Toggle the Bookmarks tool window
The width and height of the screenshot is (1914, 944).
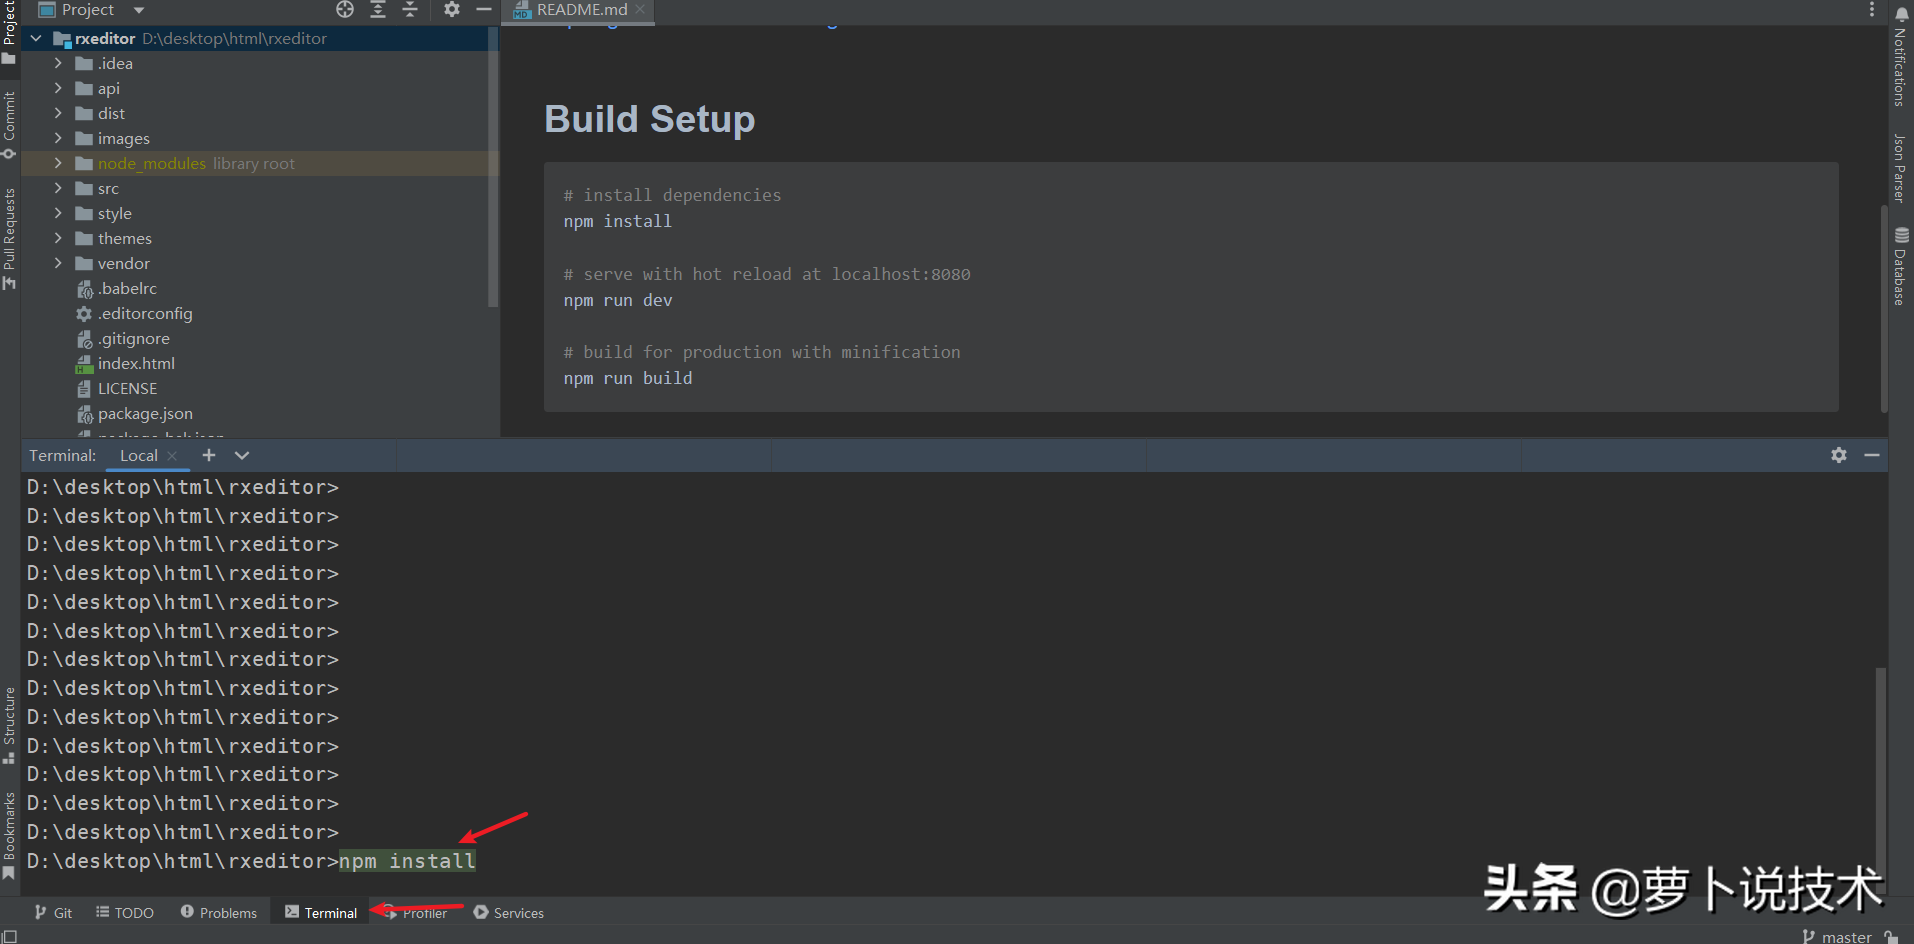(x=10, y=825)
